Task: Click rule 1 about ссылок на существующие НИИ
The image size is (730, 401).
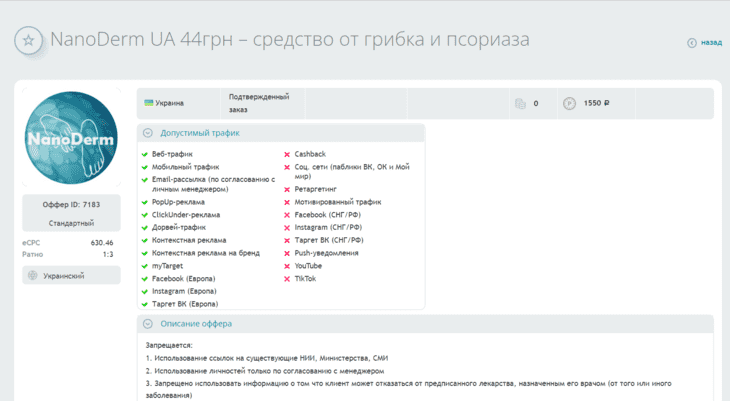Action: click(x=266, y=358)
